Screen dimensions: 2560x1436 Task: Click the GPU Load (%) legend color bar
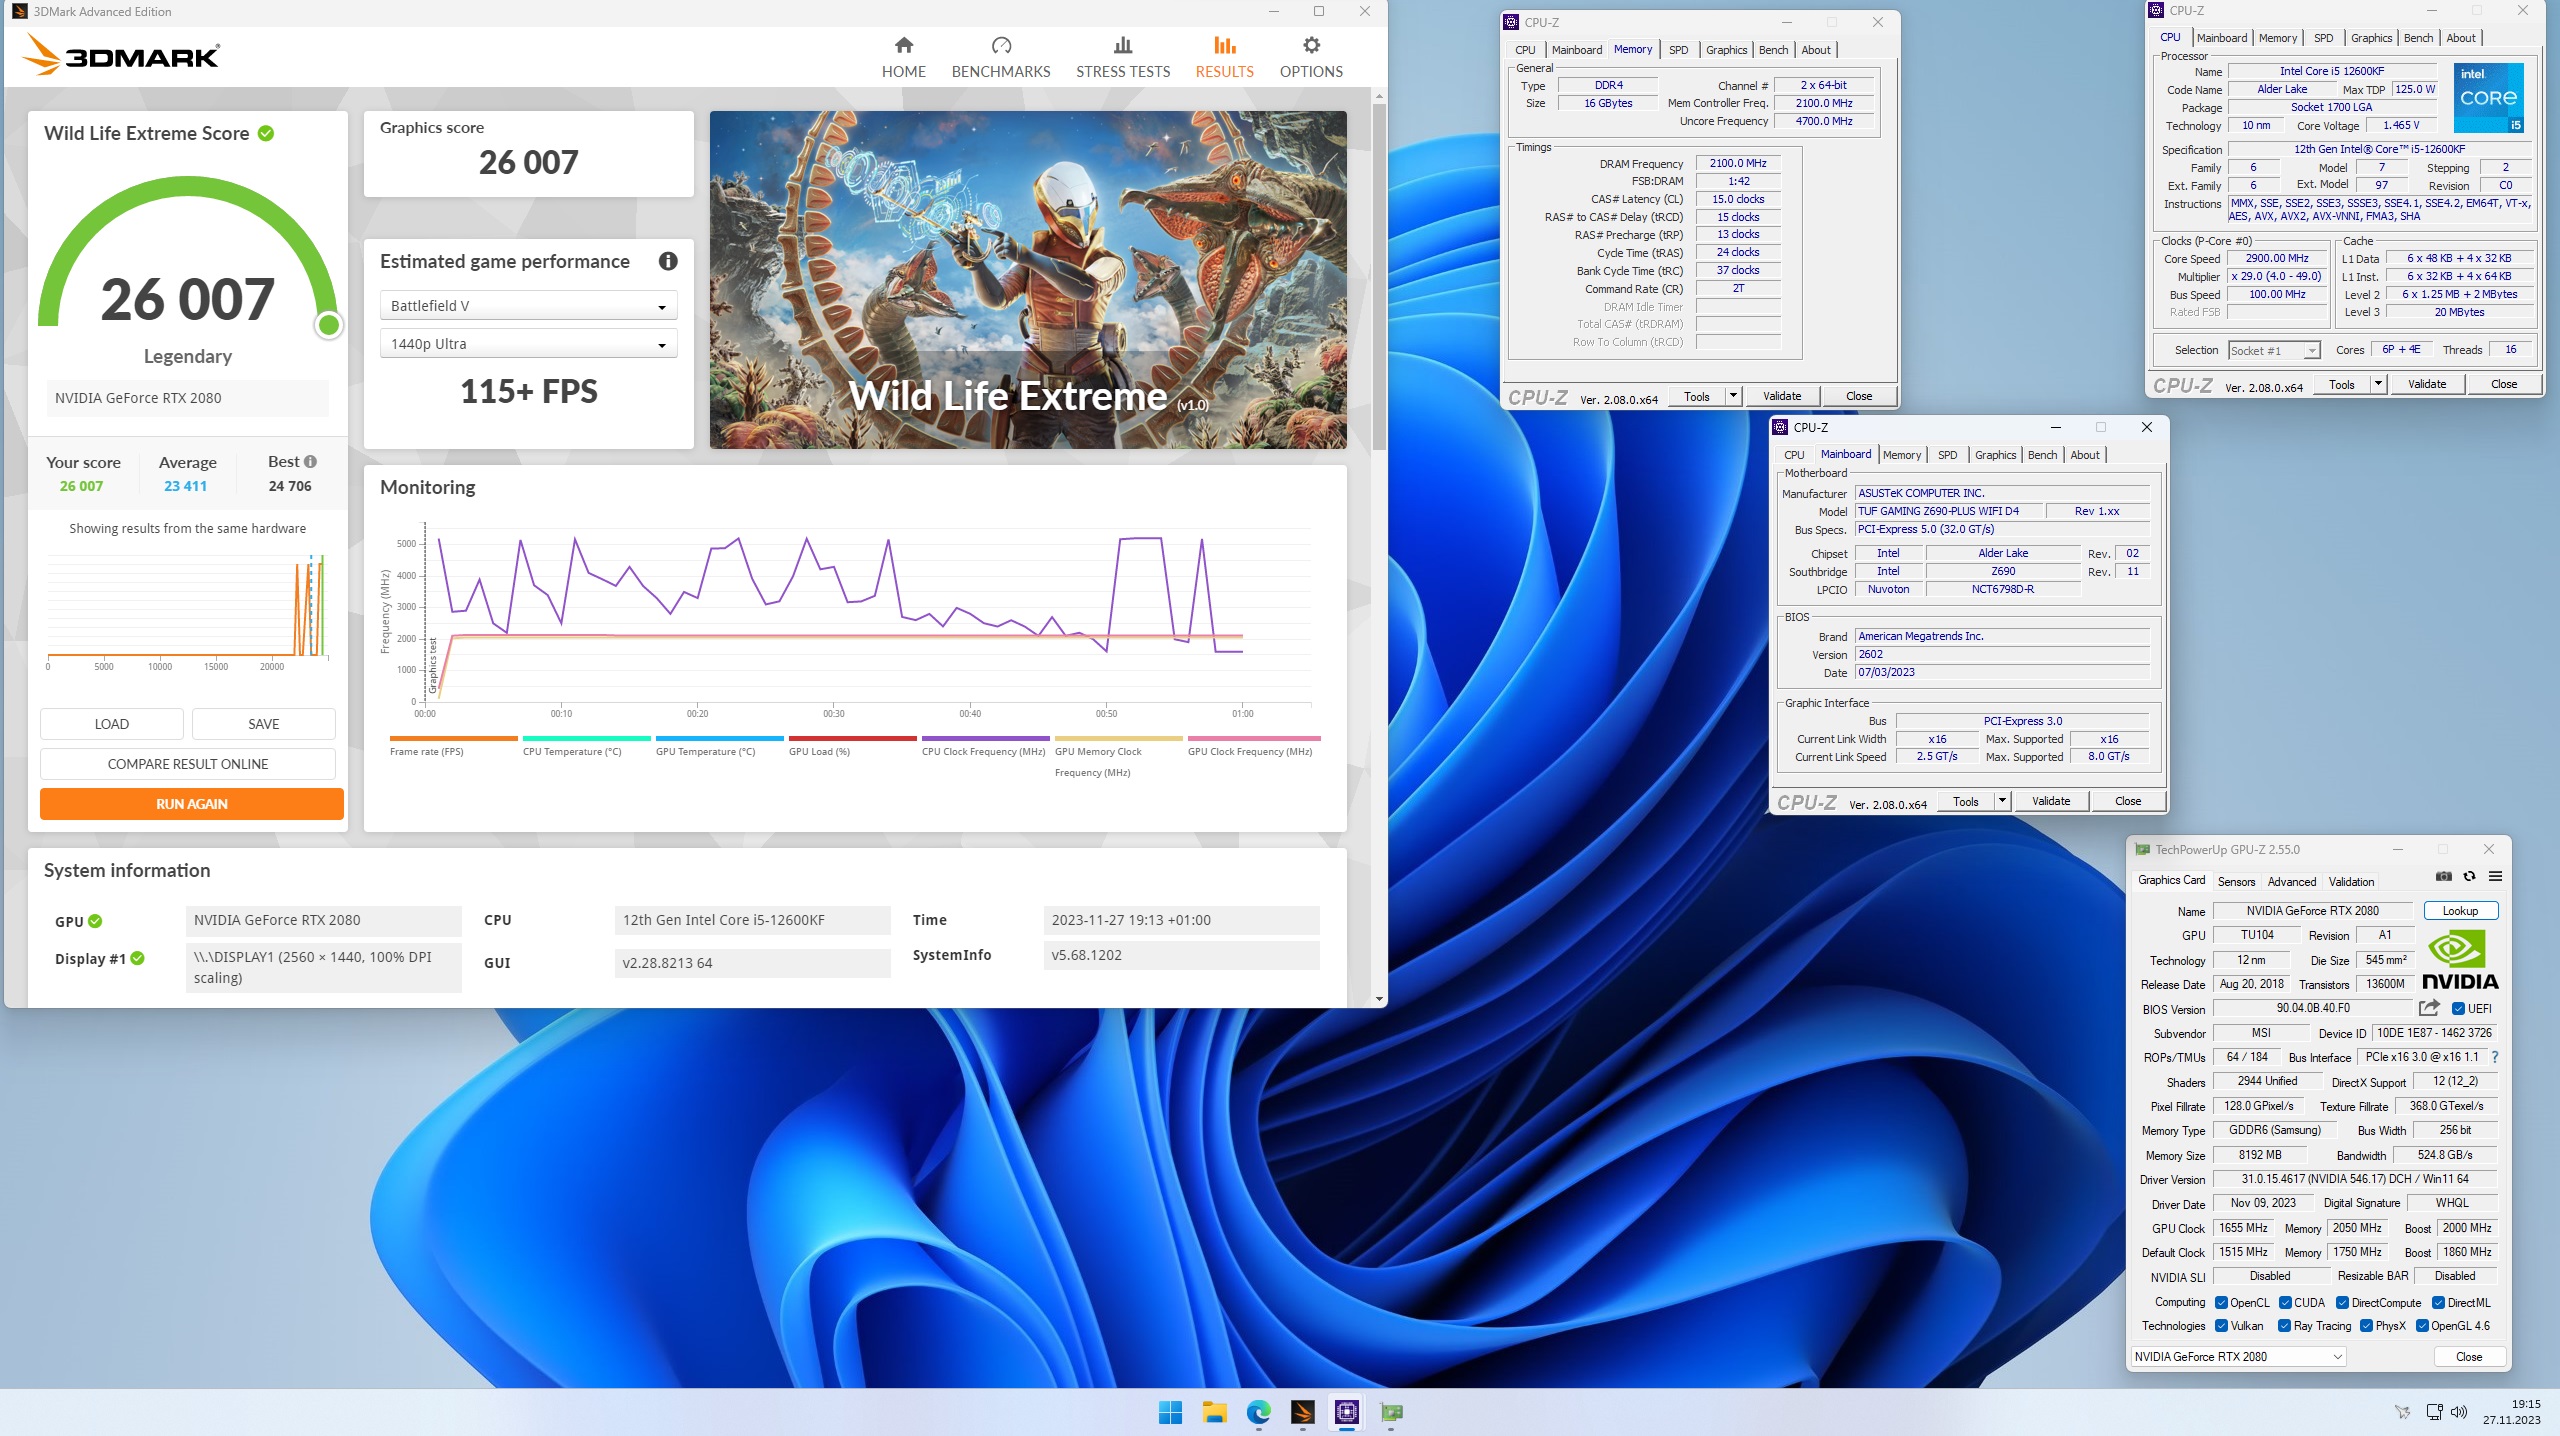pyautogui.click(x=852, y=738)
